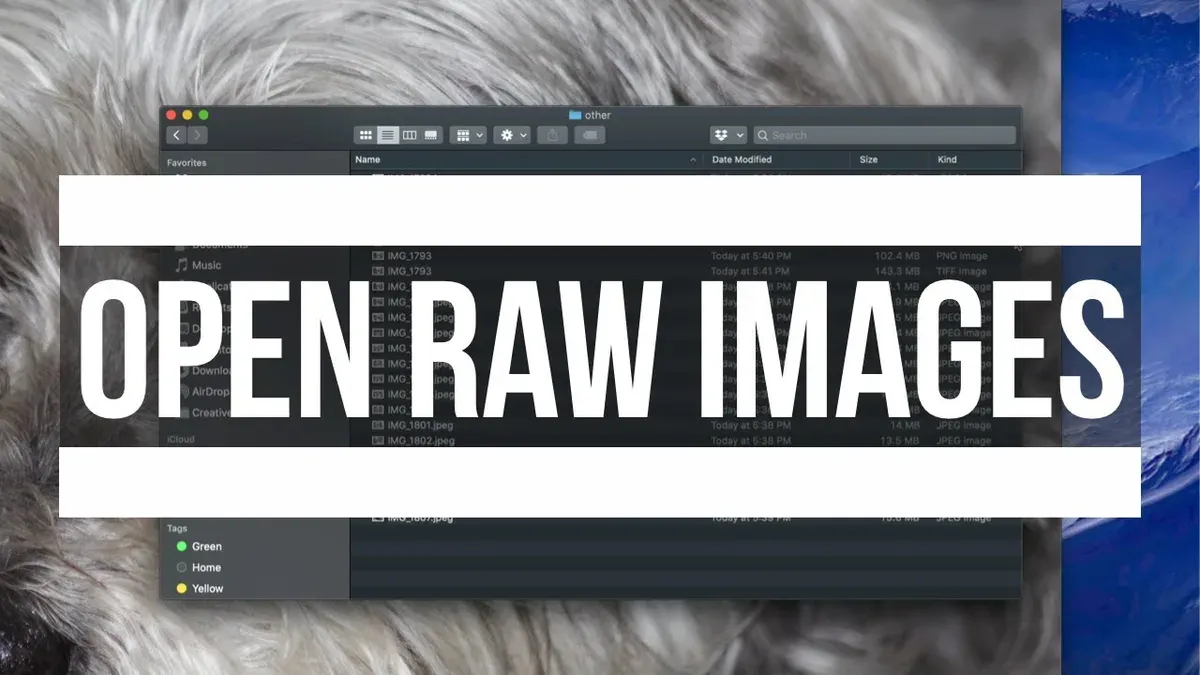Go back with the Finder back arrow
The image size is (1200, 675).
(x=177, y=135)
